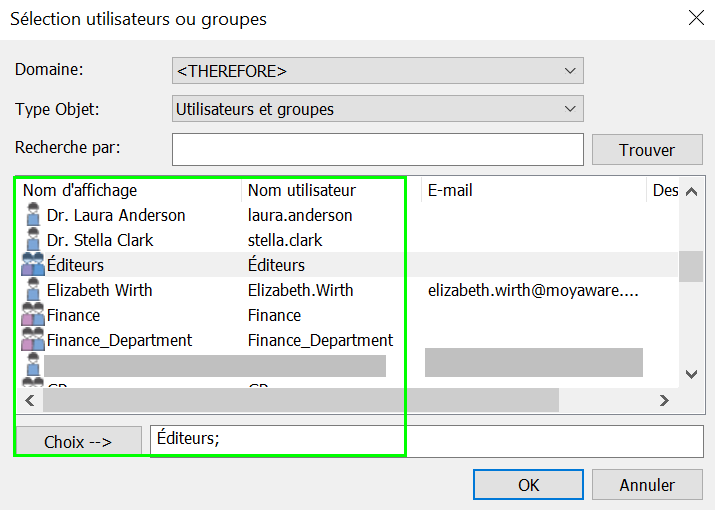Click the user icon beside Elizabeth Wirth
The image size is (715, 510).
click(x=33, y=290)
